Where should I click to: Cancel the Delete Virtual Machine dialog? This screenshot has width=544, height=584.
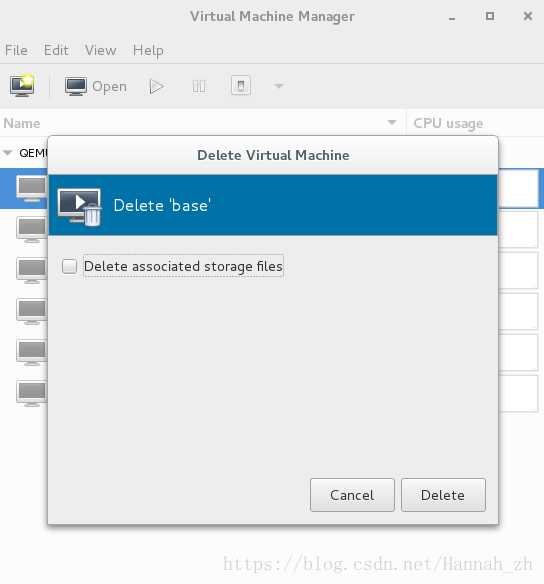352,495
